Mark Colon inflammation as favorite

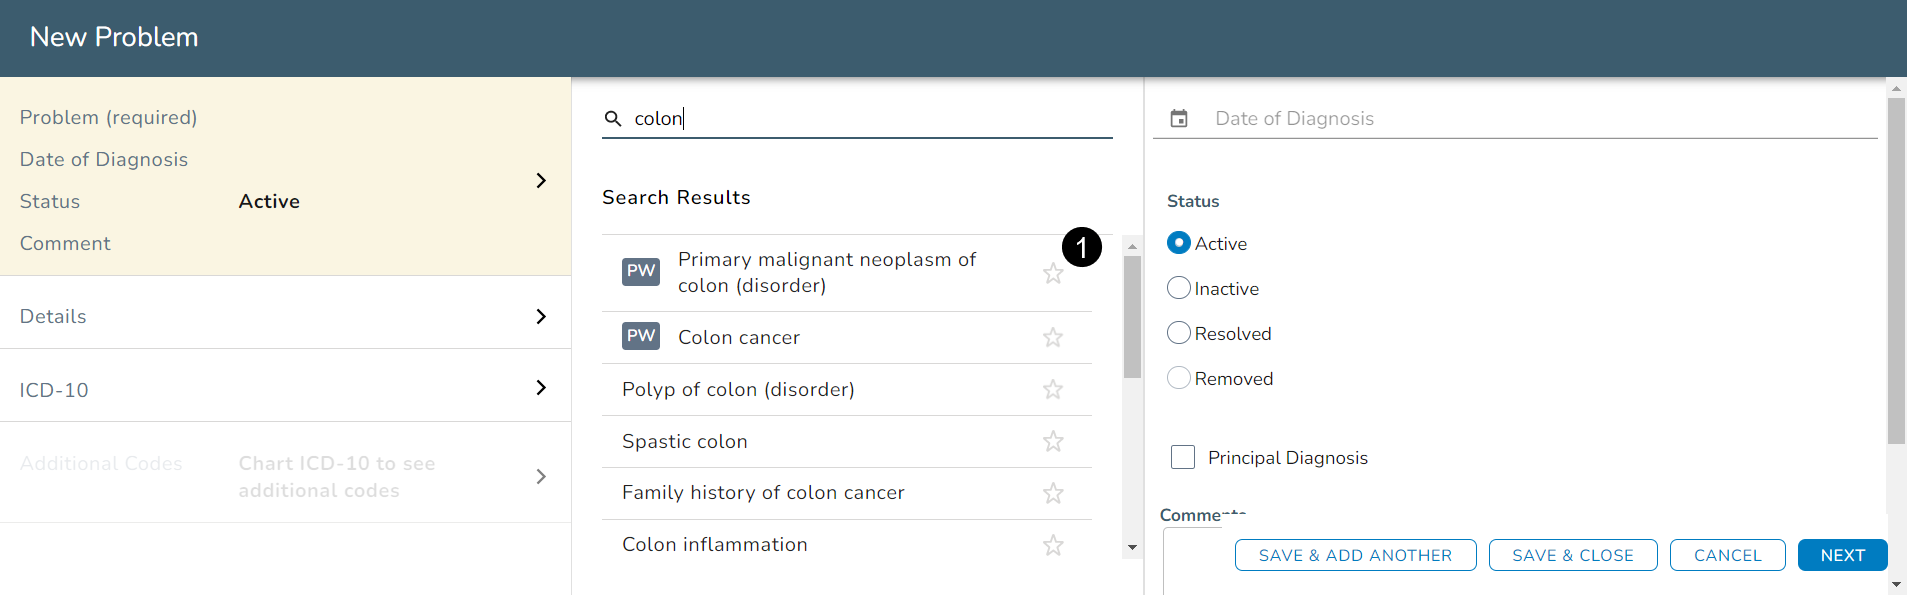point(1052,545)
